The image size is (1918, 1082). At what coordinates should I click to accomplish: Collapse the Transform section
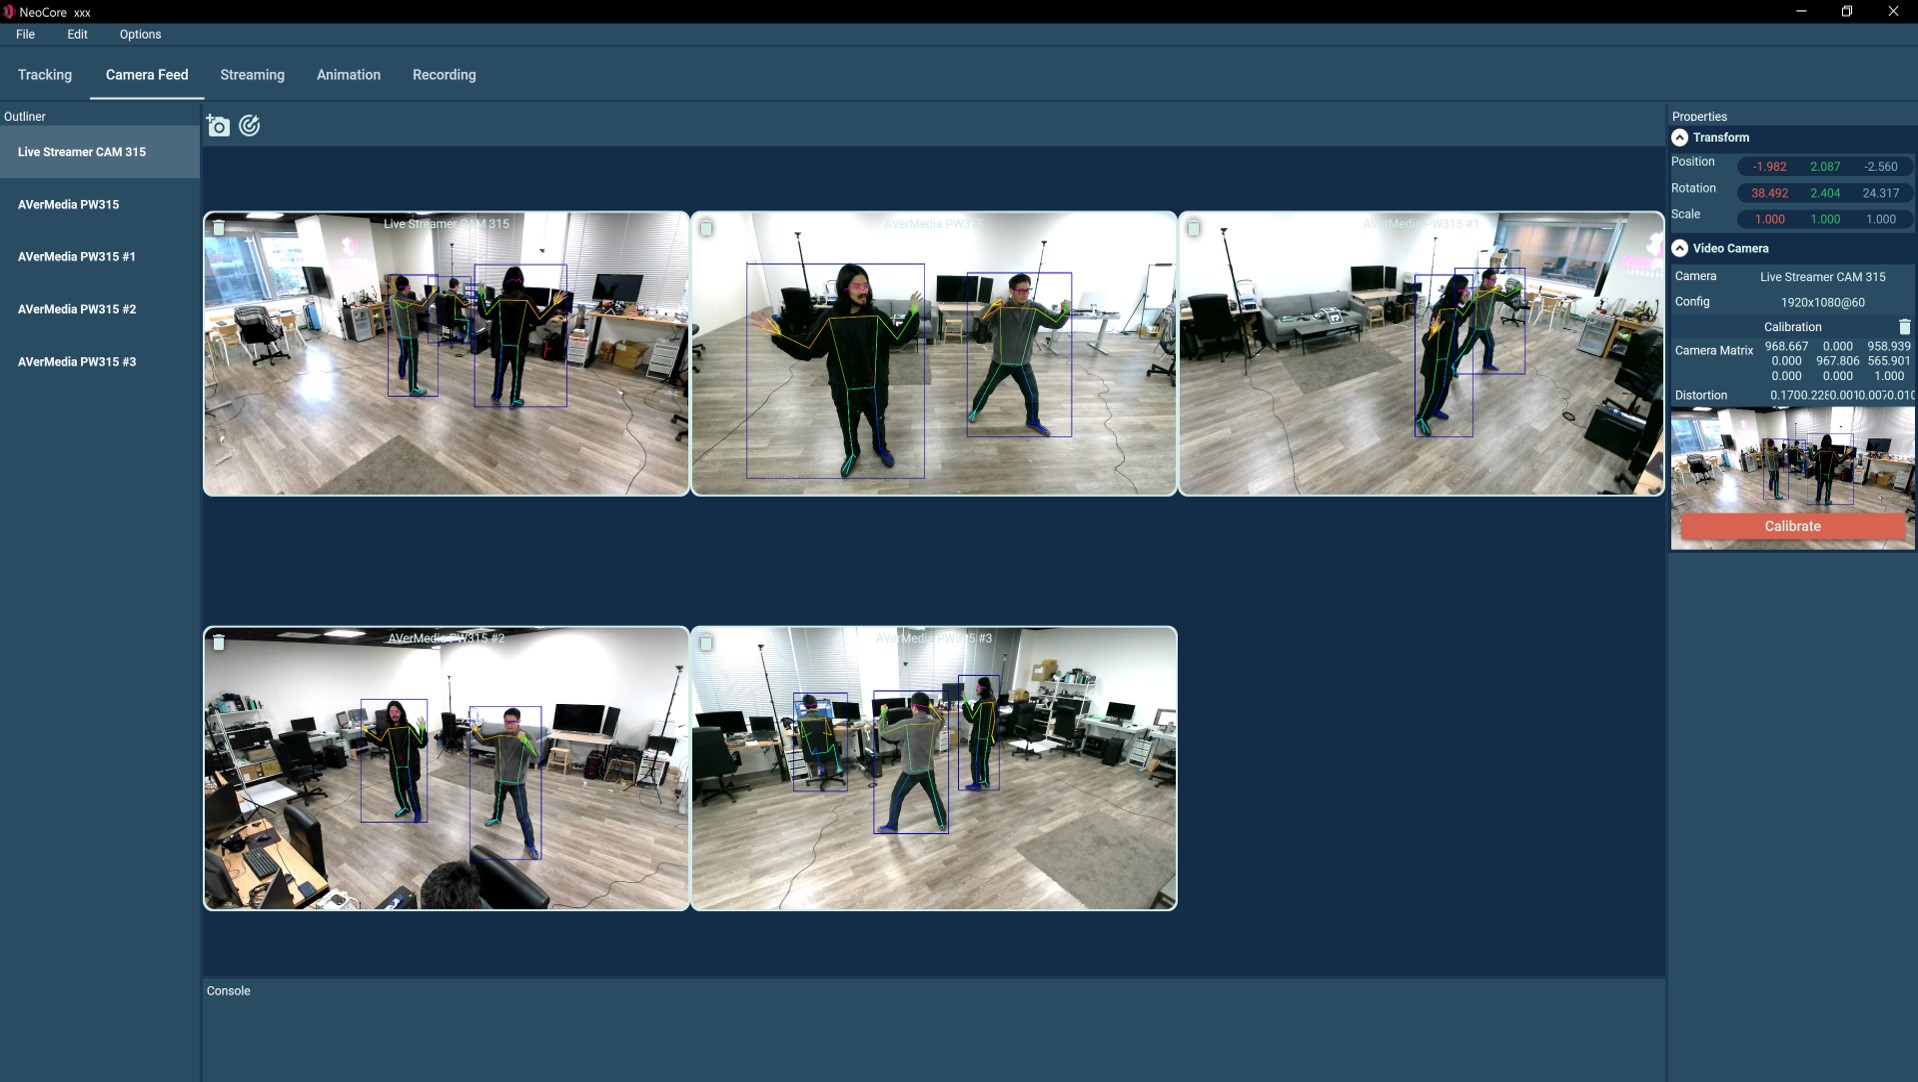coord(1680,138)
